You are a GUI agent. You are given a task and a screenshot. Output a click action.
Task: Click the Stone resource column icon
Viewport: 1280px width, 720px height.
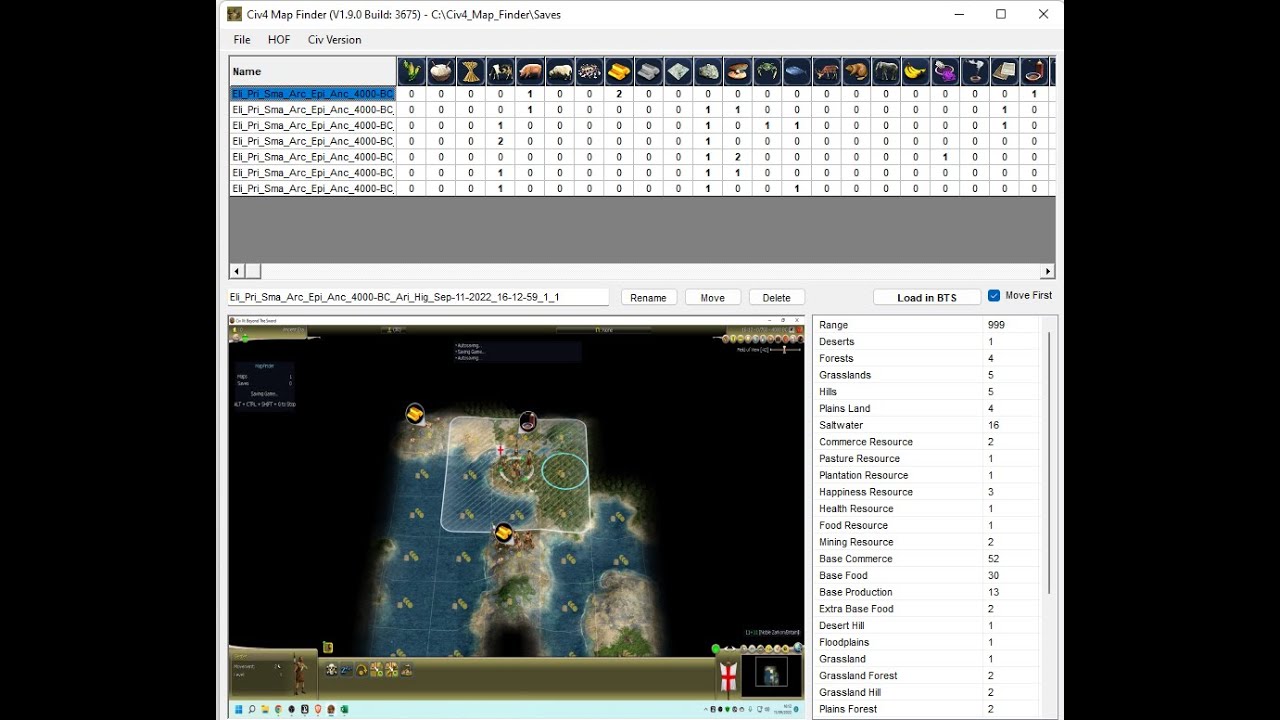point(708,71)
